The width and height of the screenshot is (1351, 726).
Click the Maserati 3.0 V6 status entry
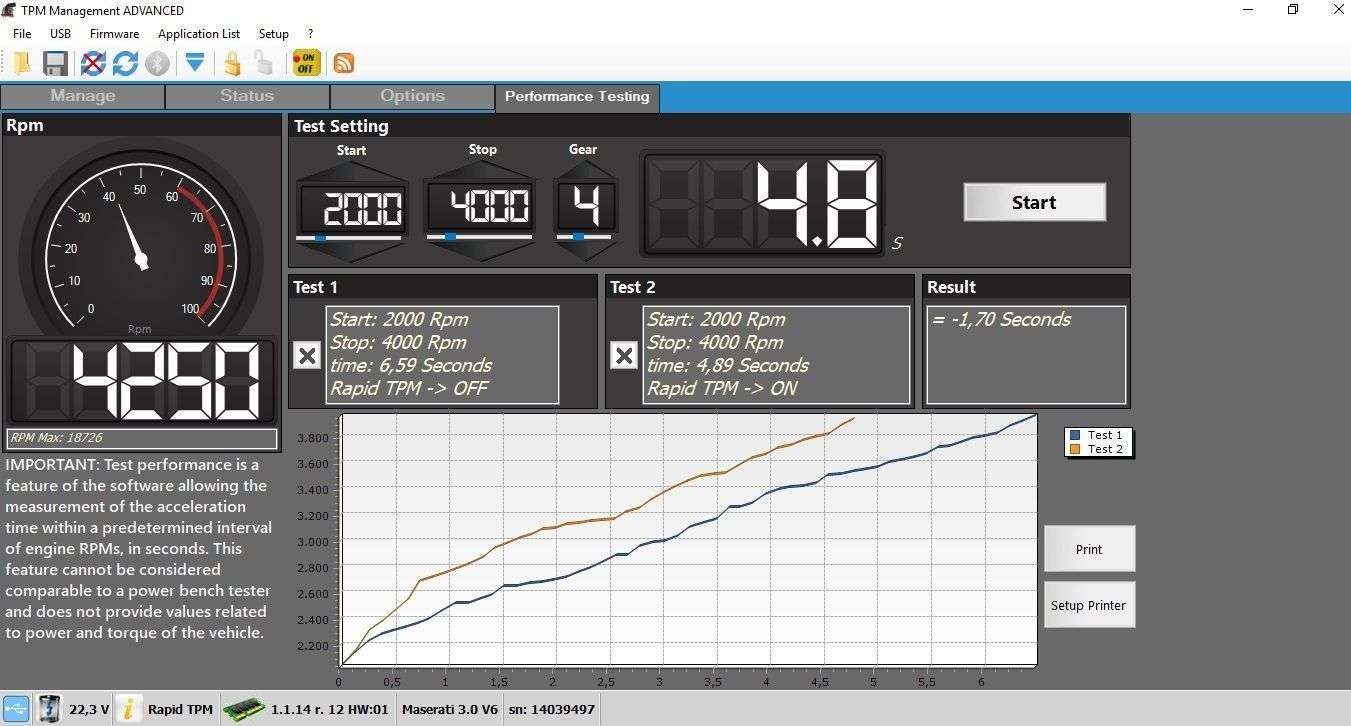[x=450, y=709]
